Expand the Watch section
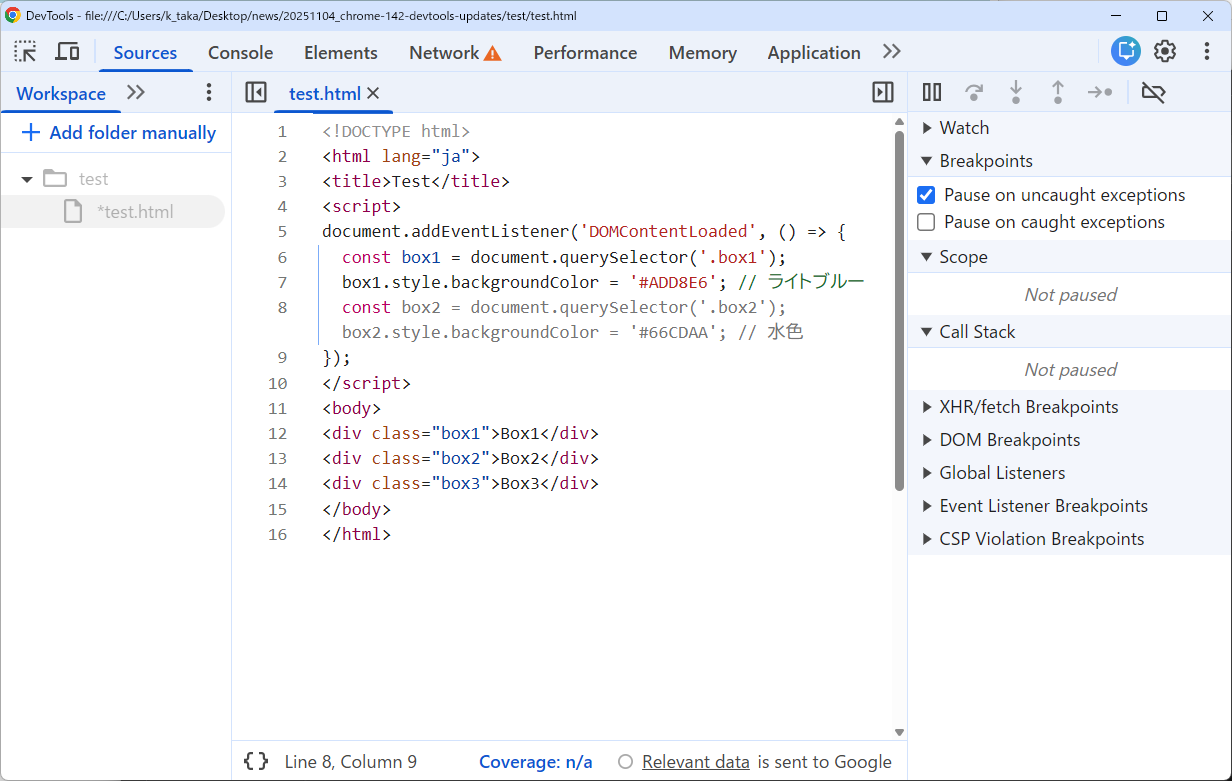This screenshot has width=1232, height=781. point(964,128)
